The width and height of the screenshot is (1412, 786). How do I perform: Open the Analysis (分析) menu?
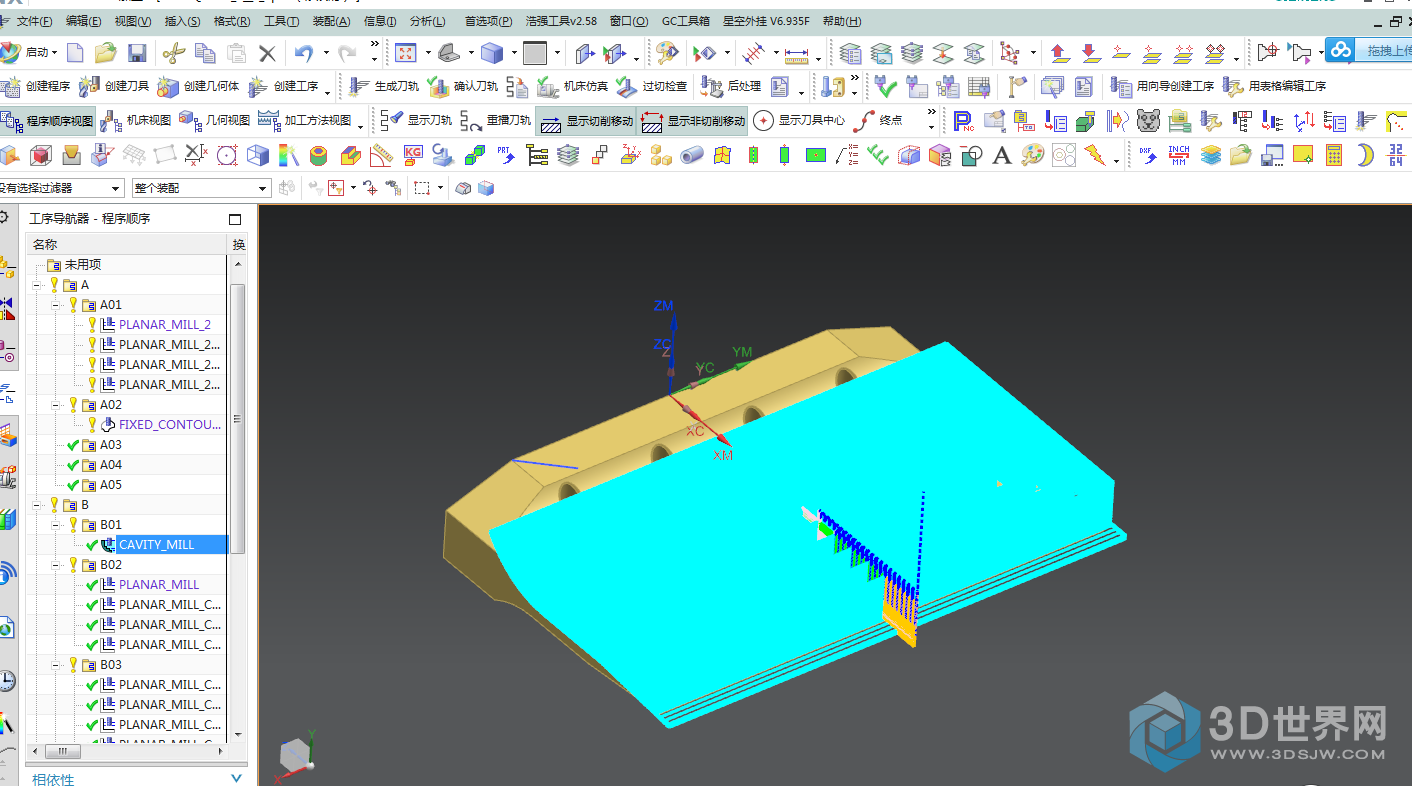coord(427,21)
